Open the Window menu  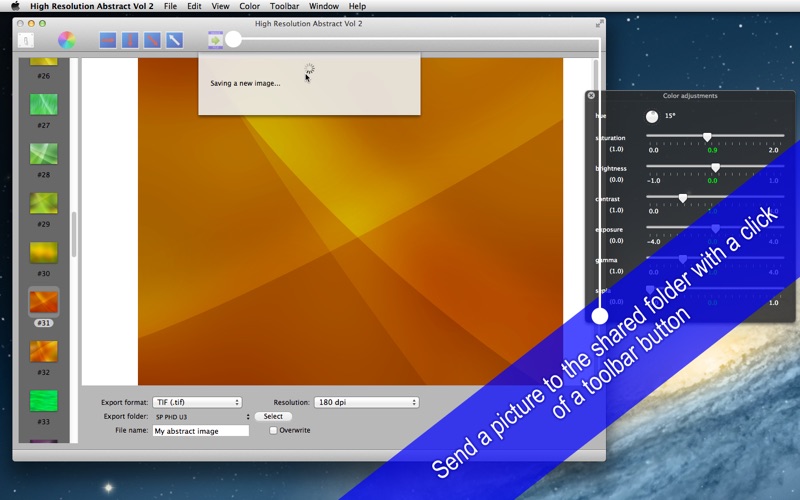click(324, 6)
